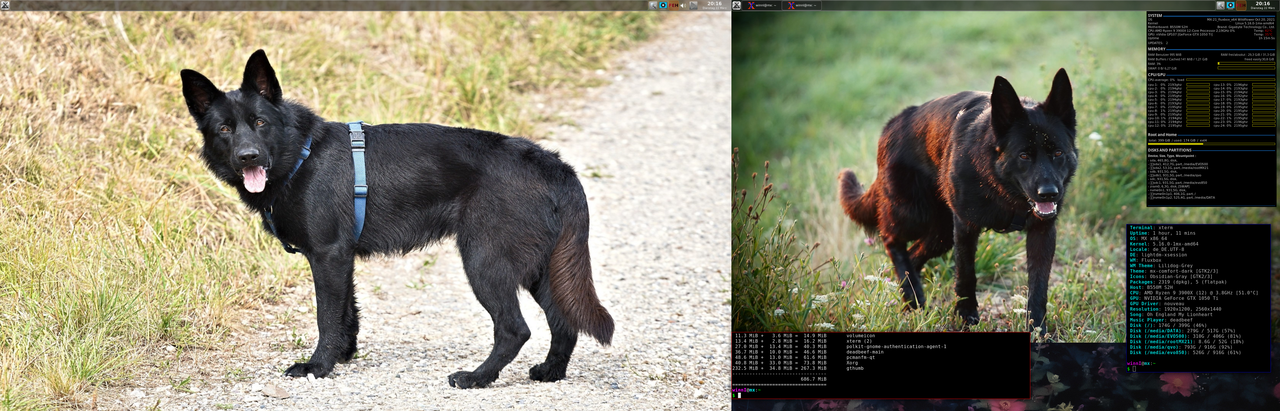Screen dimensions: 1280x411
Task: Click the RAM usage bar in Conky
Action: [1246, 63]
